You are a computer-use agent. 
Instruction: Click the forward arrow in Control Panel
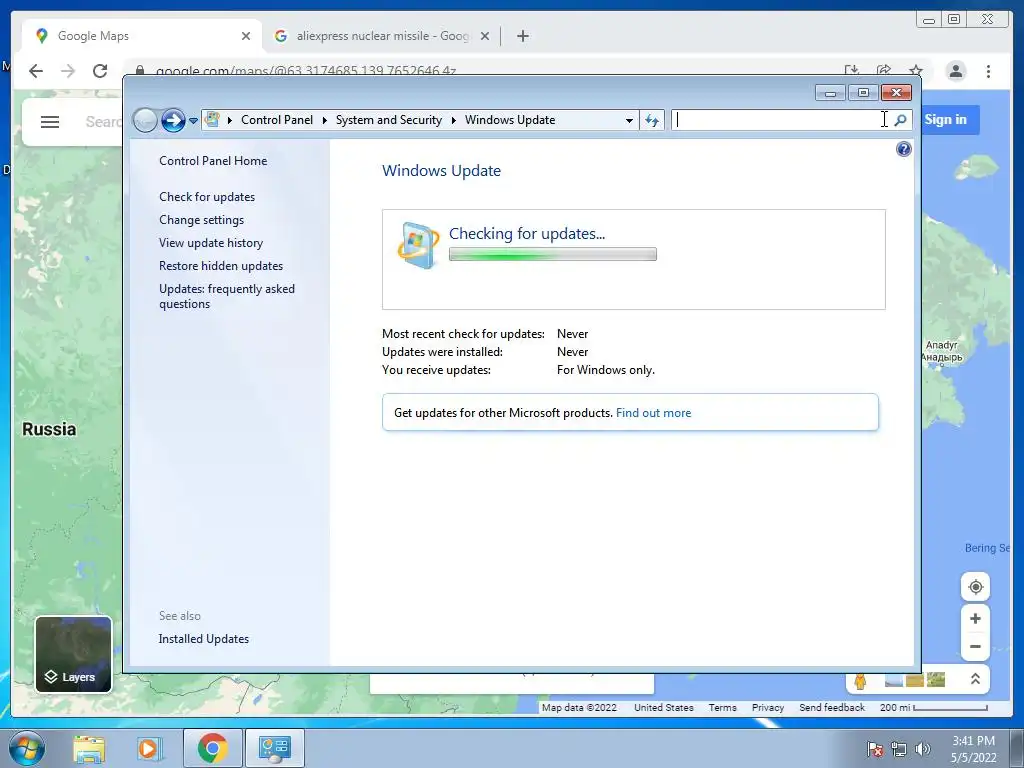point(173,120)
